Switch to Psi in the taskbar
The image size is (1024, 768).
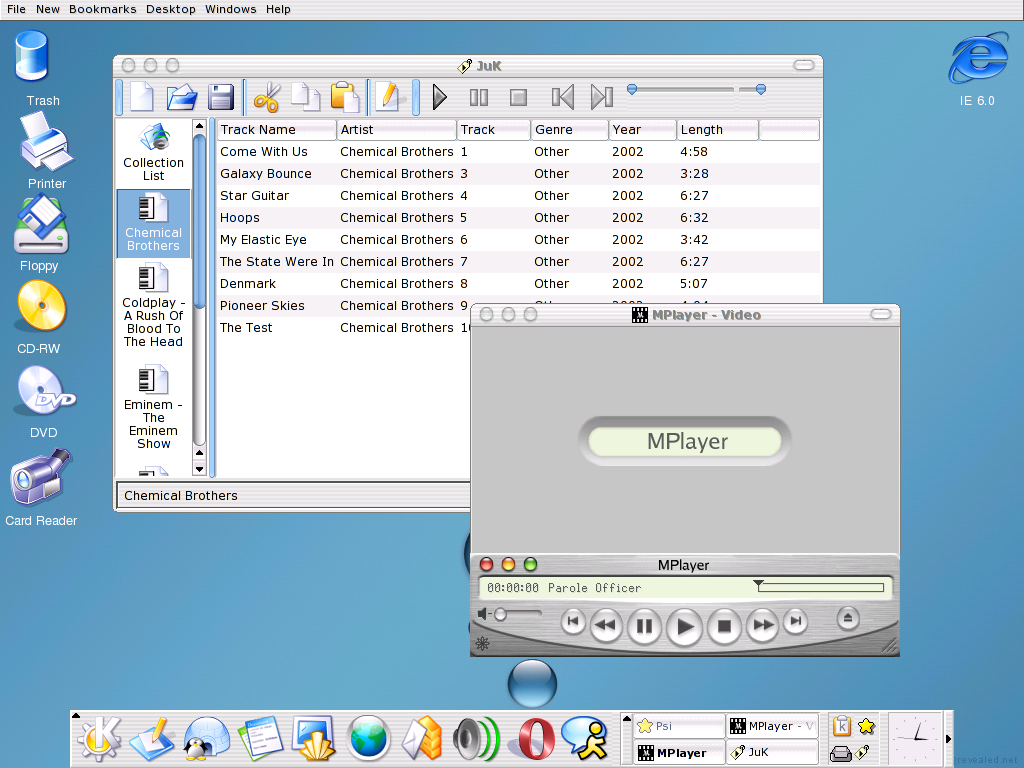tap(679, 726)
